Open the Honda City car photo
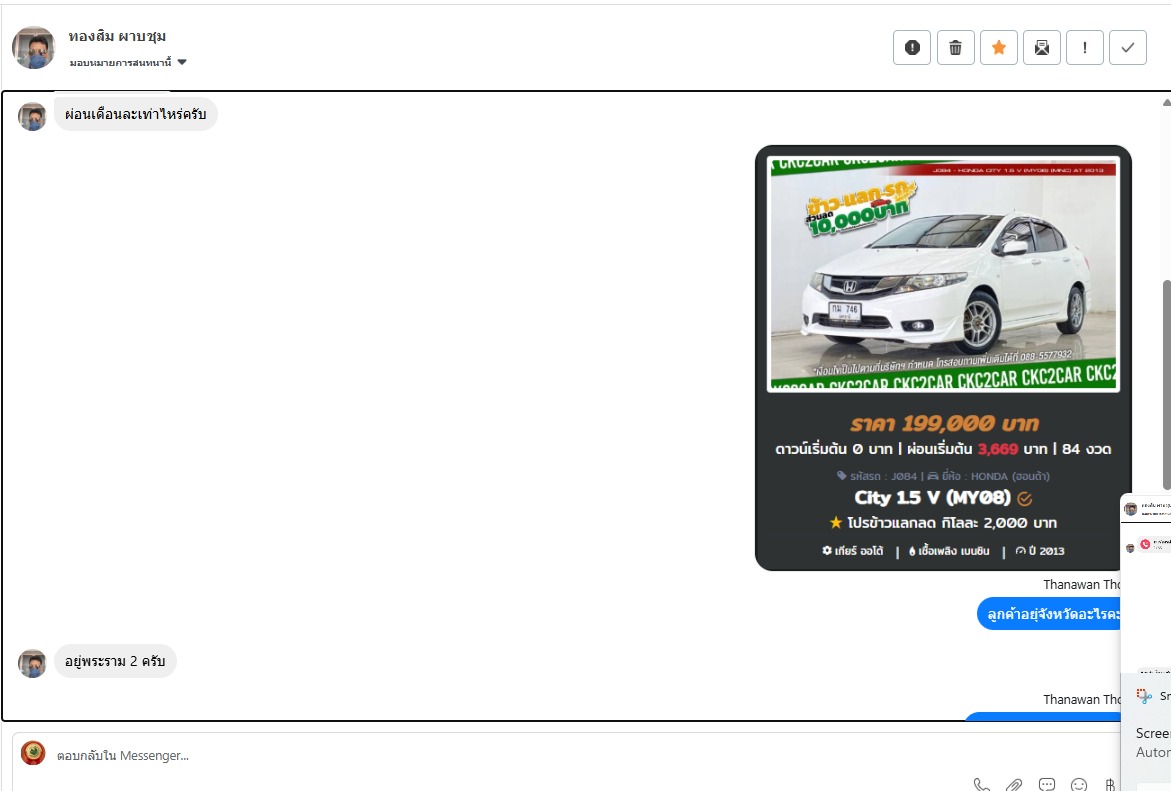This screenshot has height=791, width=1171. (943, 274)
